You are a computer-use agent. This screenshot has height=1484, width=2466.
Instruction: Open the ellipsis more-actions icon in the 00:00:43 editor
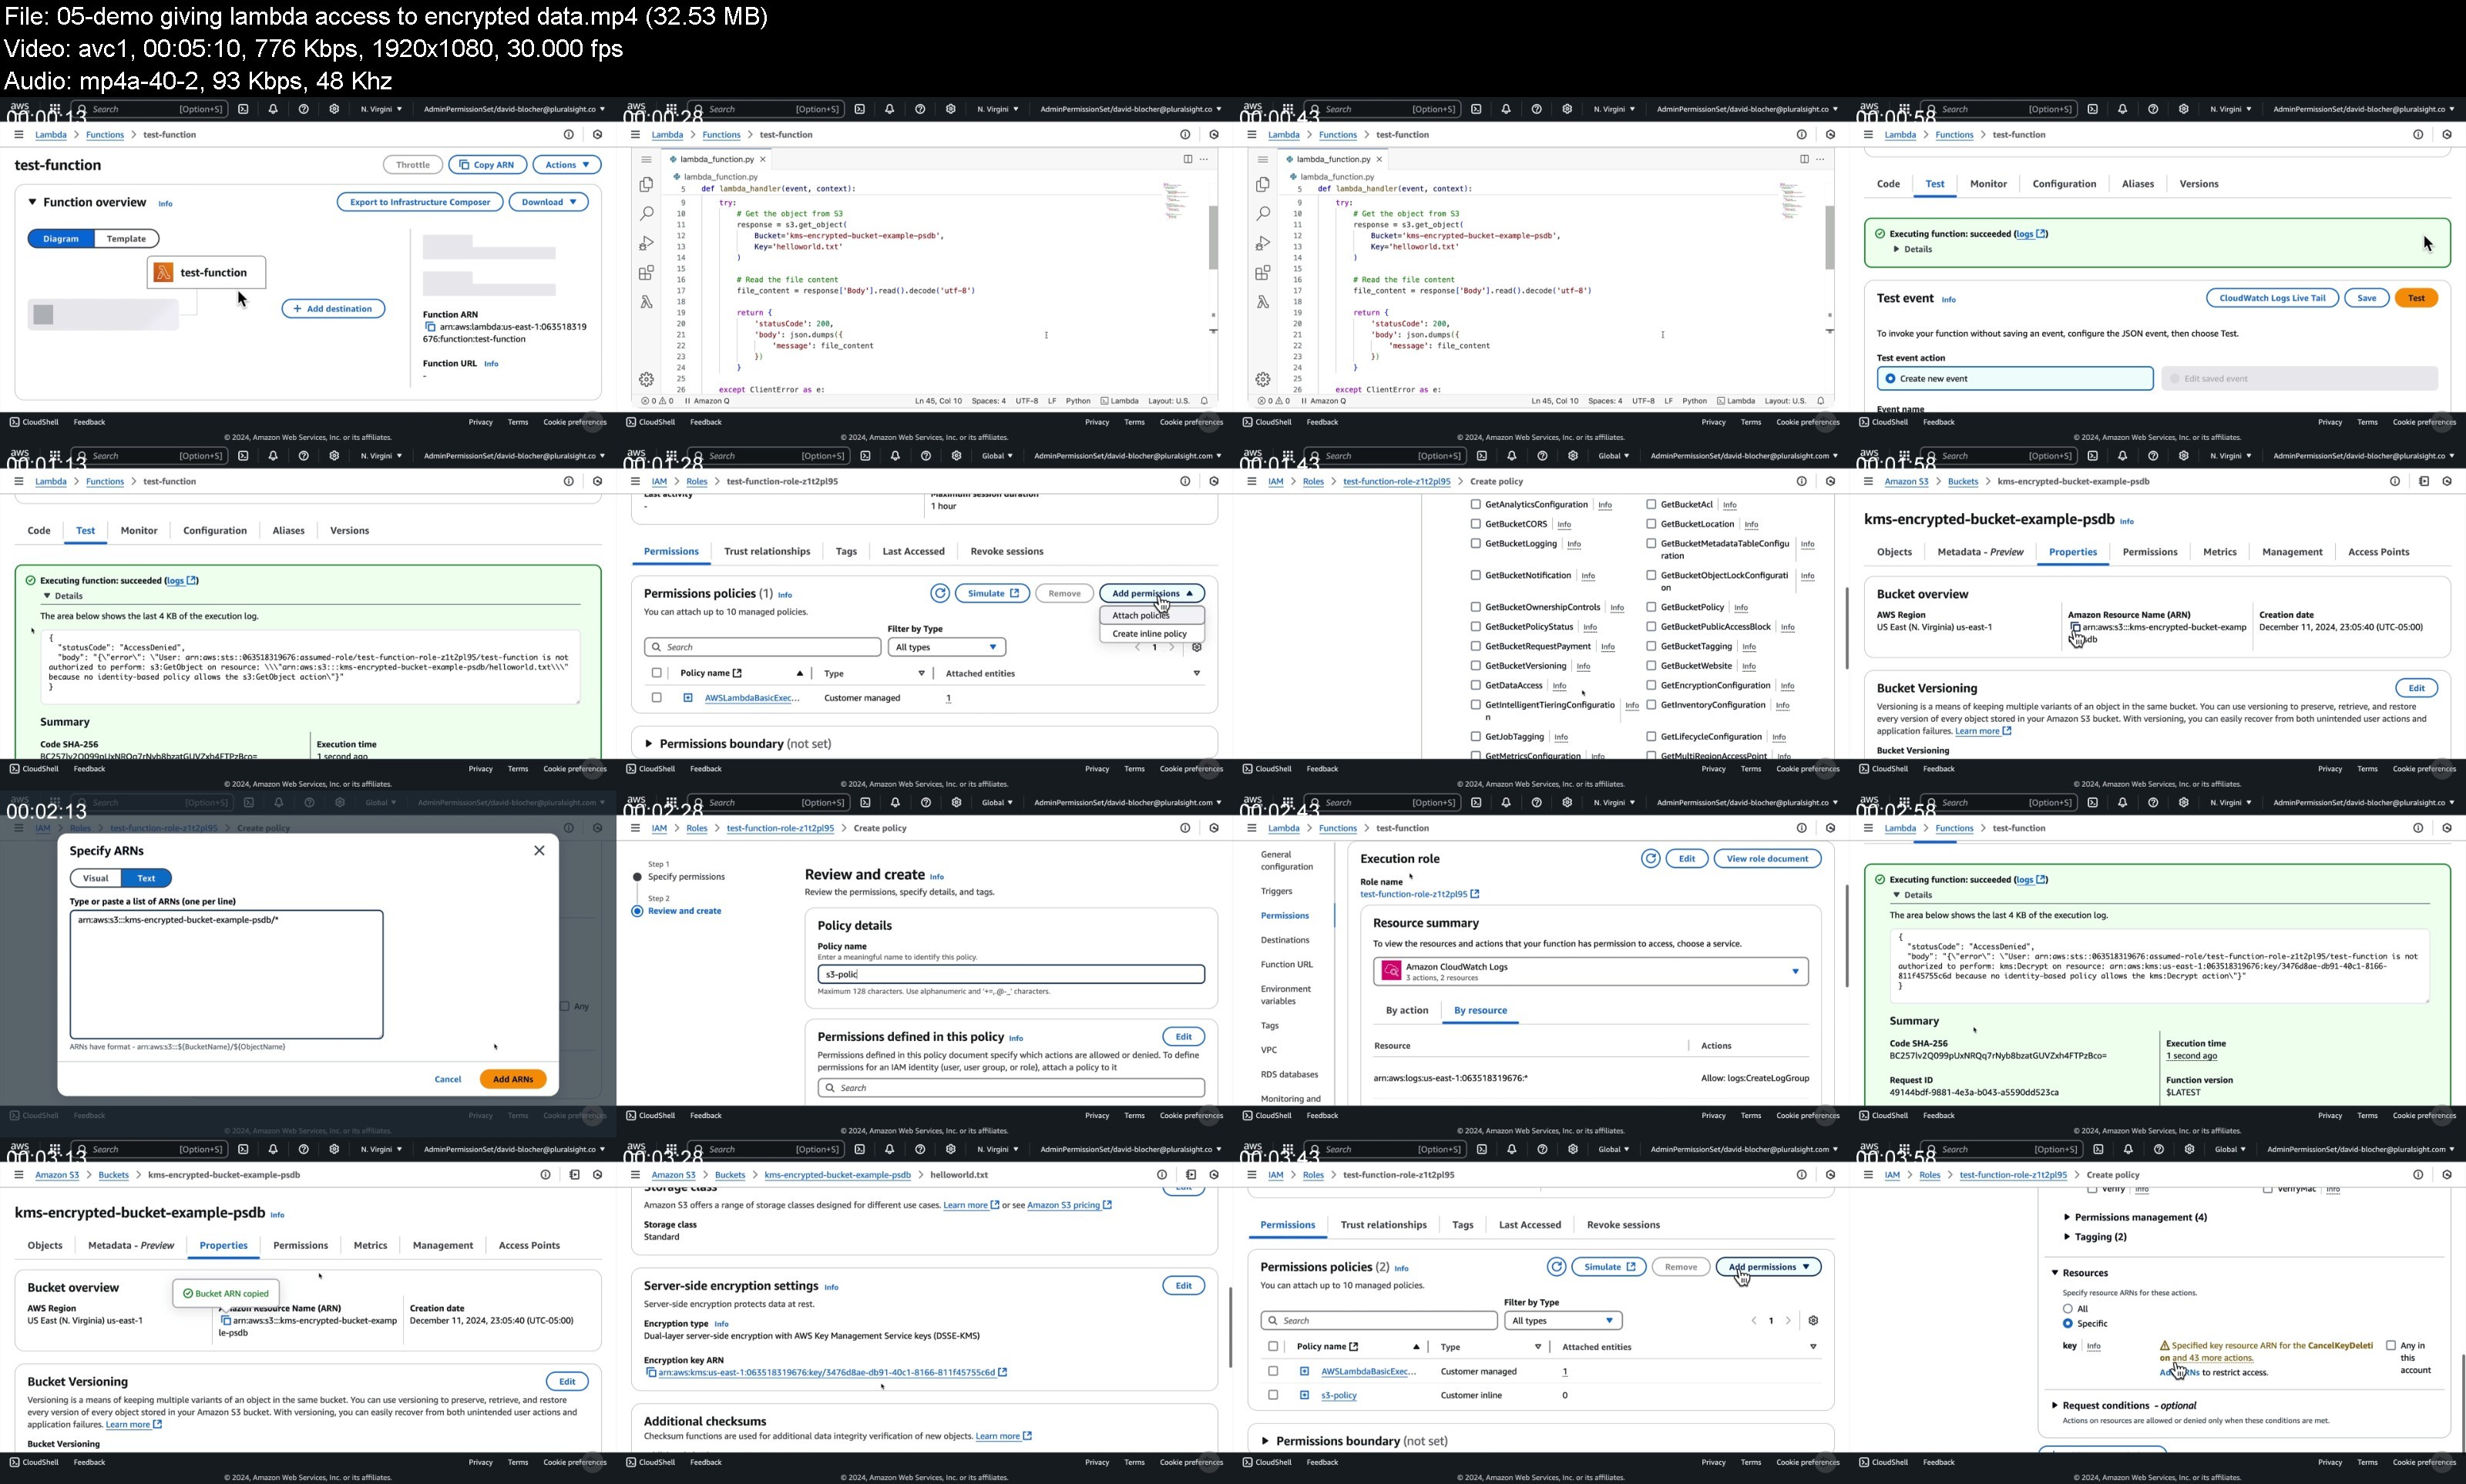pos(1820,159)
